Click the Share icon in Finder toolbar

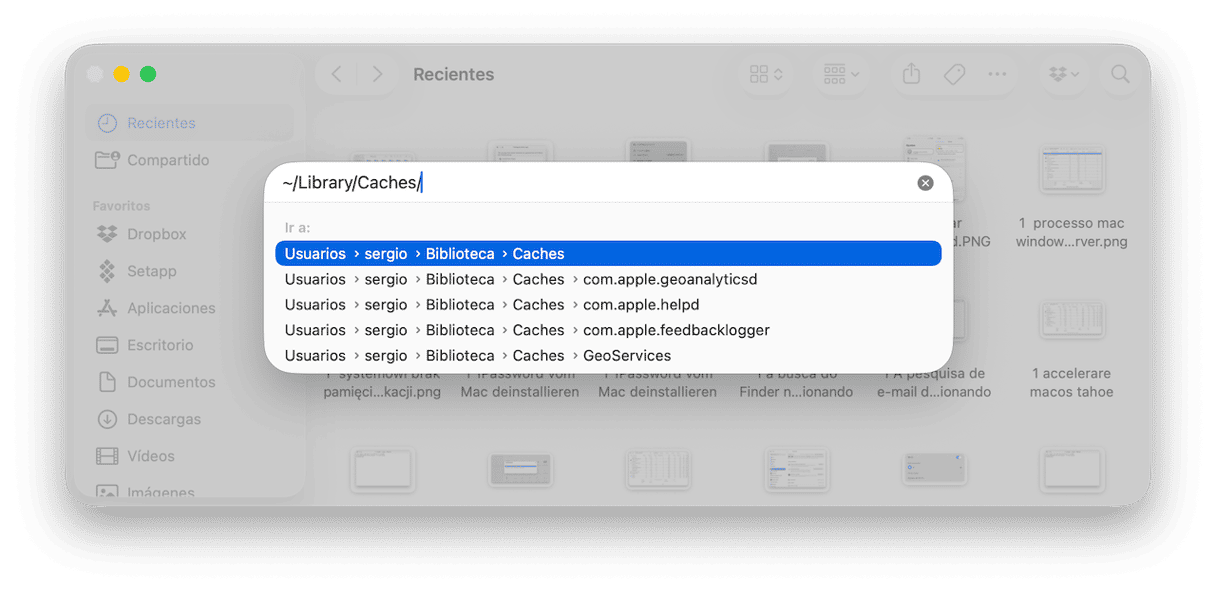pyautogui.click(x=911, y=74)
